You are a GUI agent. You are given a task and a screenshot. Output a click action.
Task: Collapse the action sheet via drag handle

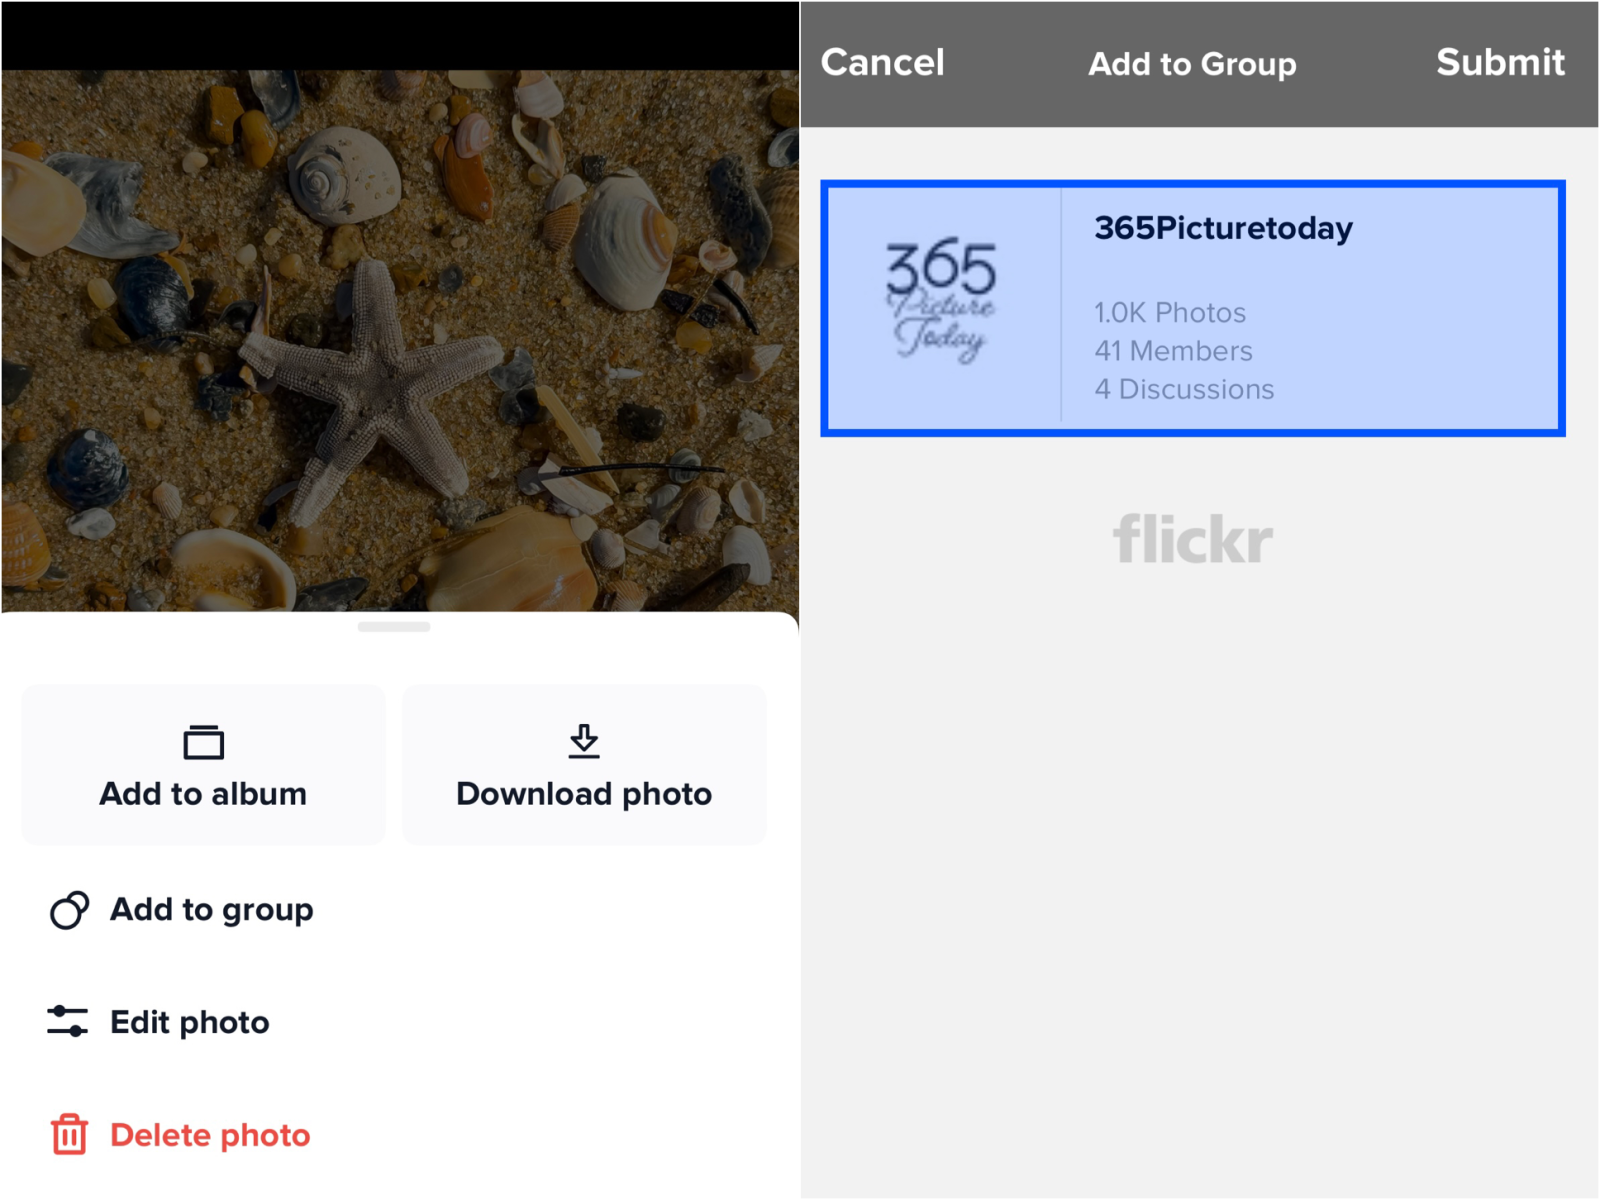coord(395,627)
